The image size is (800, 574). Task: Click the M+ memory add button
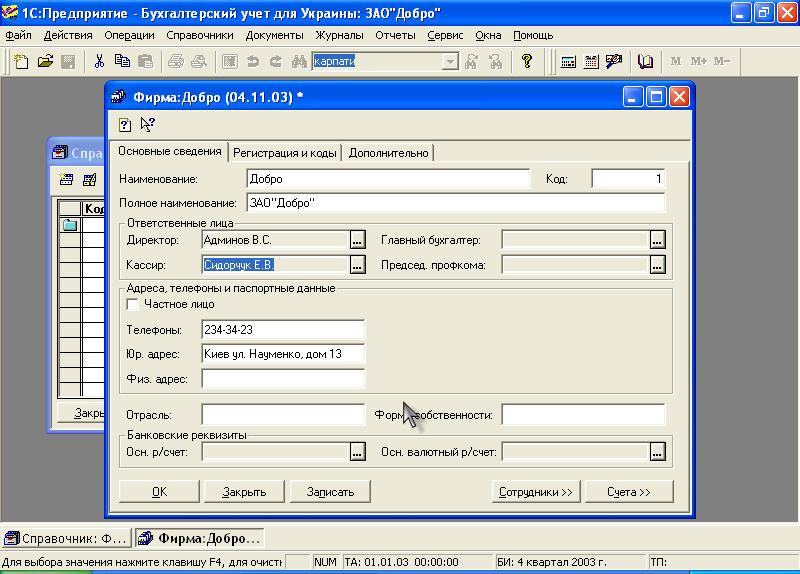tap(699, 62)
